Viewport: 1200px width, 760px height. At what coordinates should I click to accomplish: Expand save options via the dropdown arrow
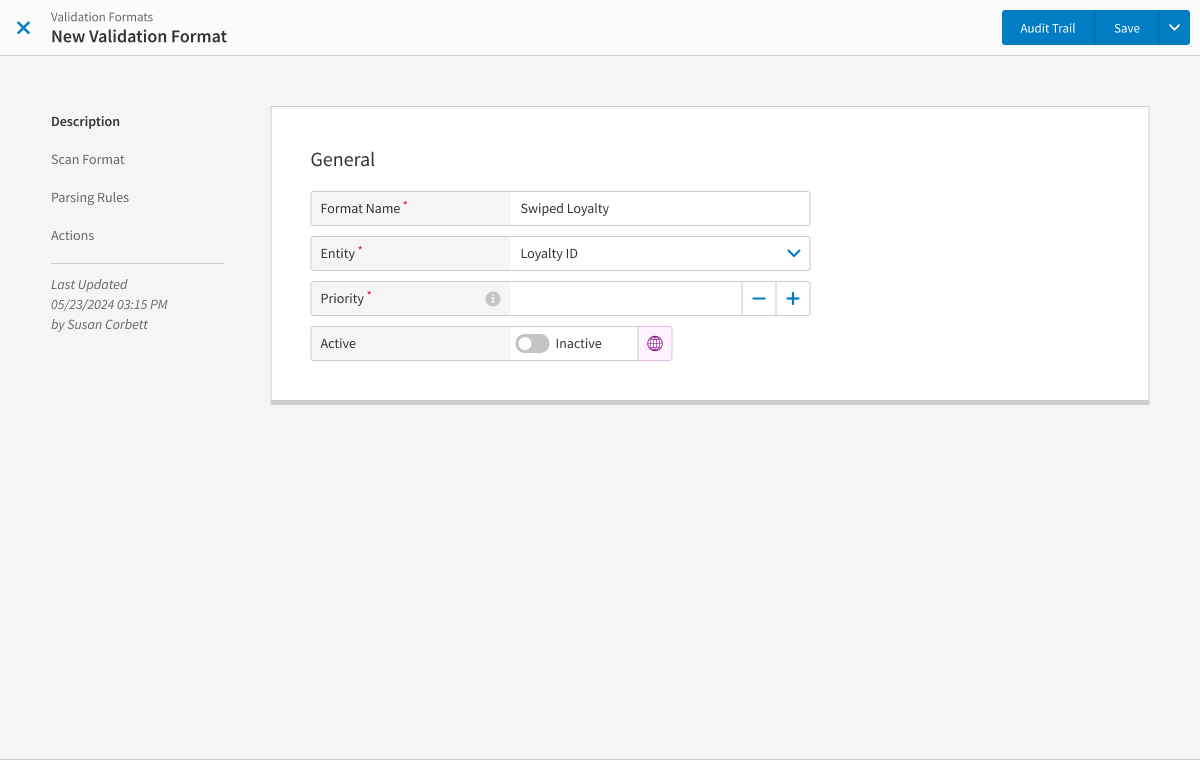point(1174,27)
